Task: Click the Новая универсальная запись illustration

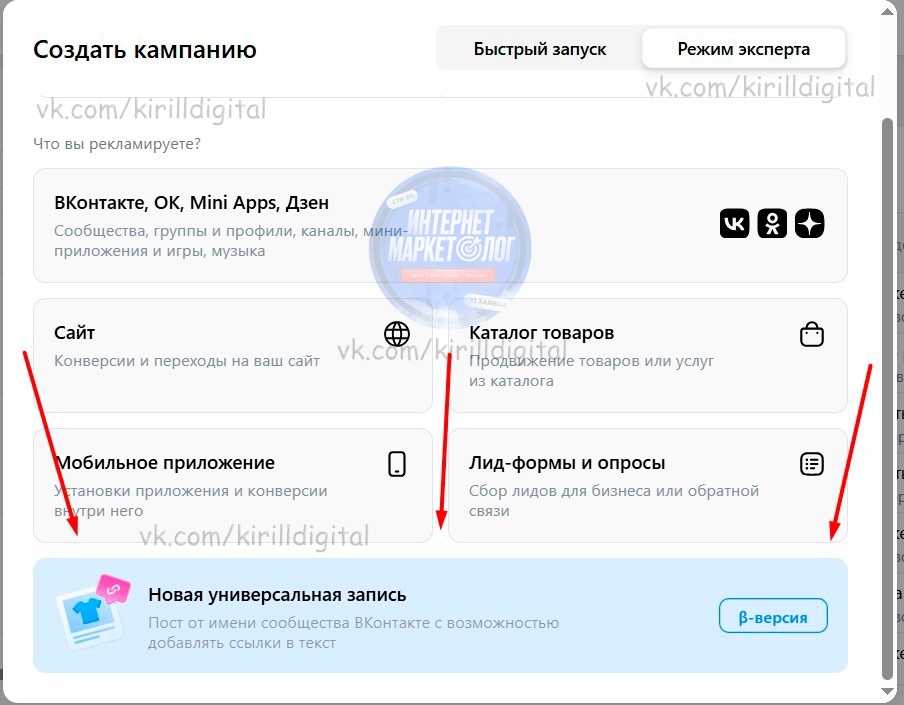Action: point(93,613)
